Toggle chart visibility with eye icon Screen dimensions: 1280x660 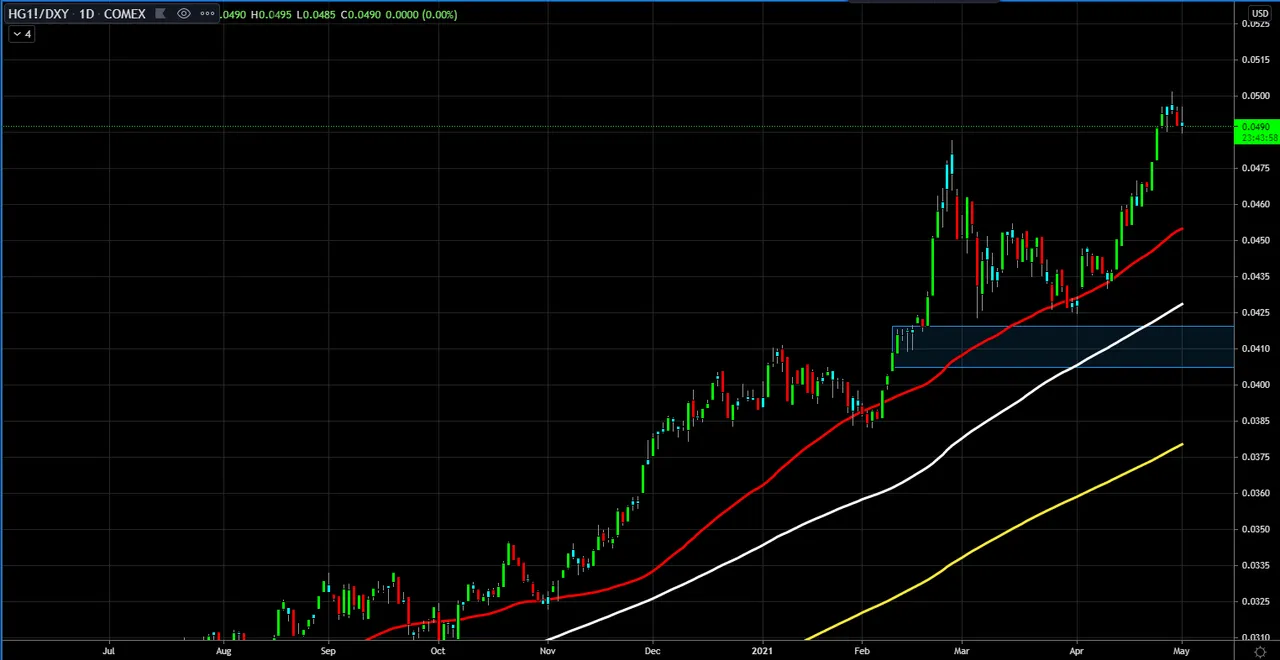pyautogui.click(x=184, y=14)
